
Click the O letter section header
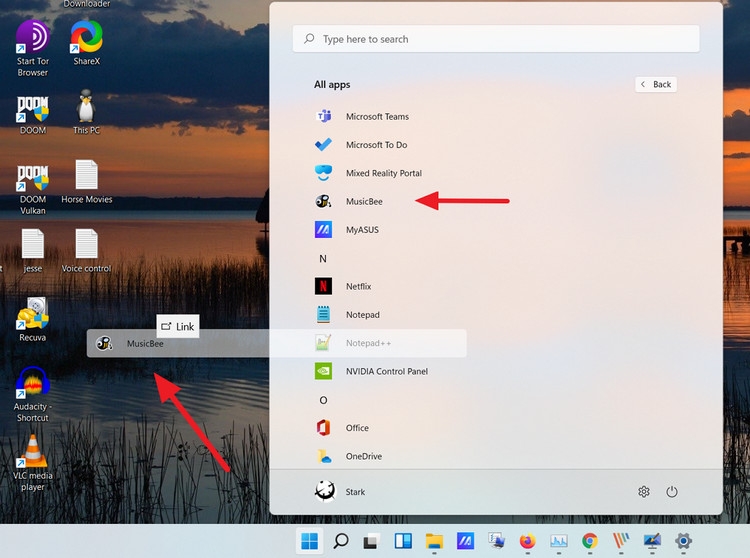point(323,400)
